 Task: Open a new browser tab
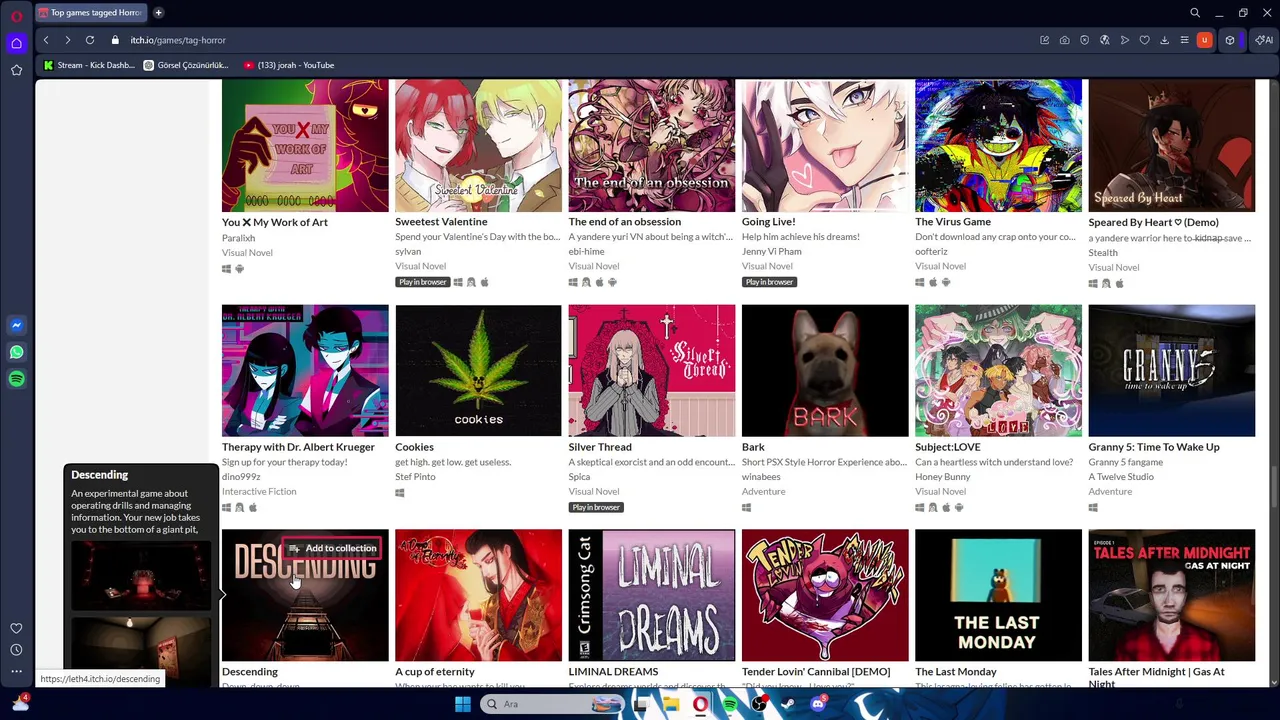(158, 13)
